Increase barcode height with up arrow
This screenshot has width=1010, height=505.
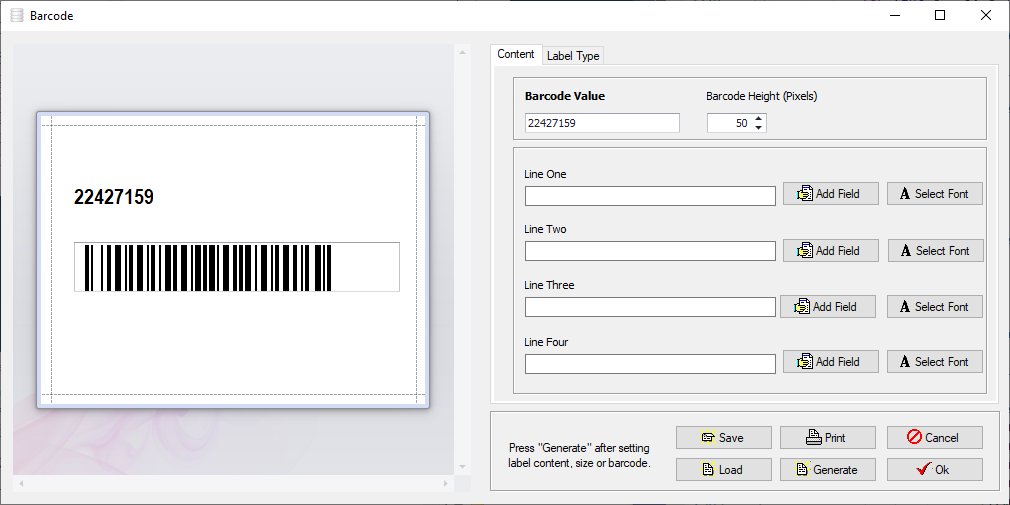759,118
